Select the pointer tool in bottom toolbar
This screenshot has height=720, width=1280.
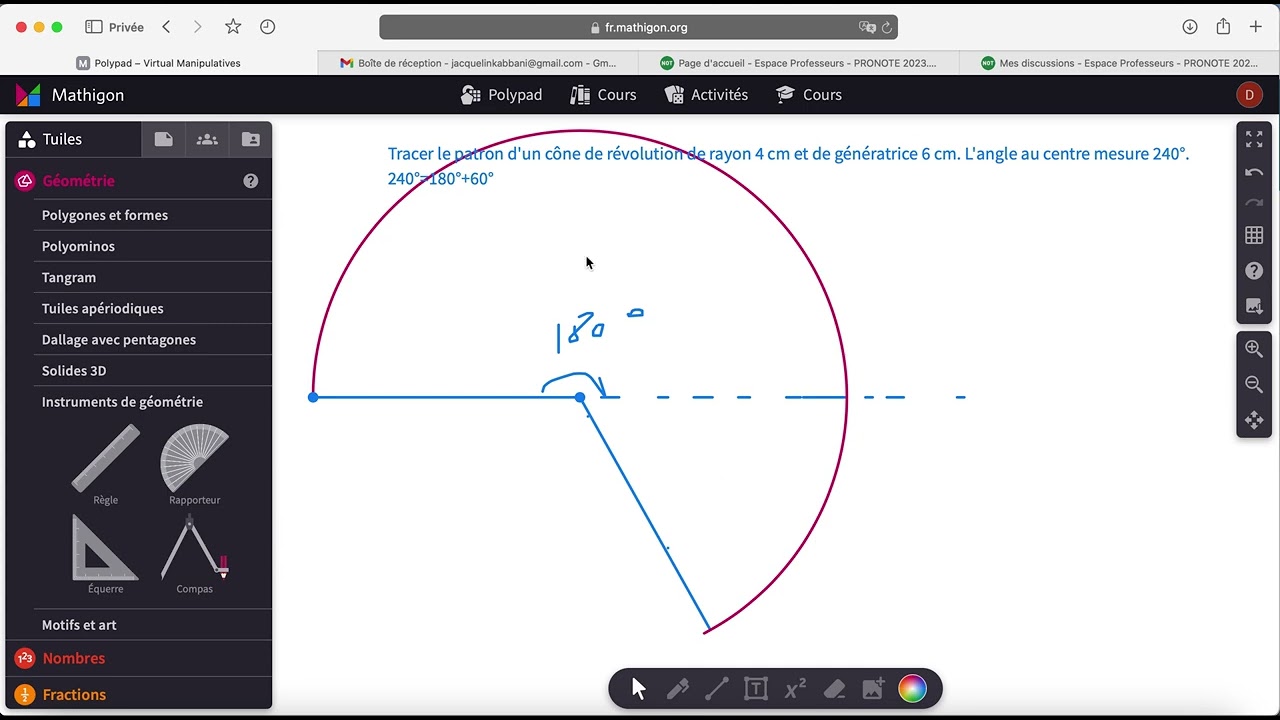click(639, 689)
